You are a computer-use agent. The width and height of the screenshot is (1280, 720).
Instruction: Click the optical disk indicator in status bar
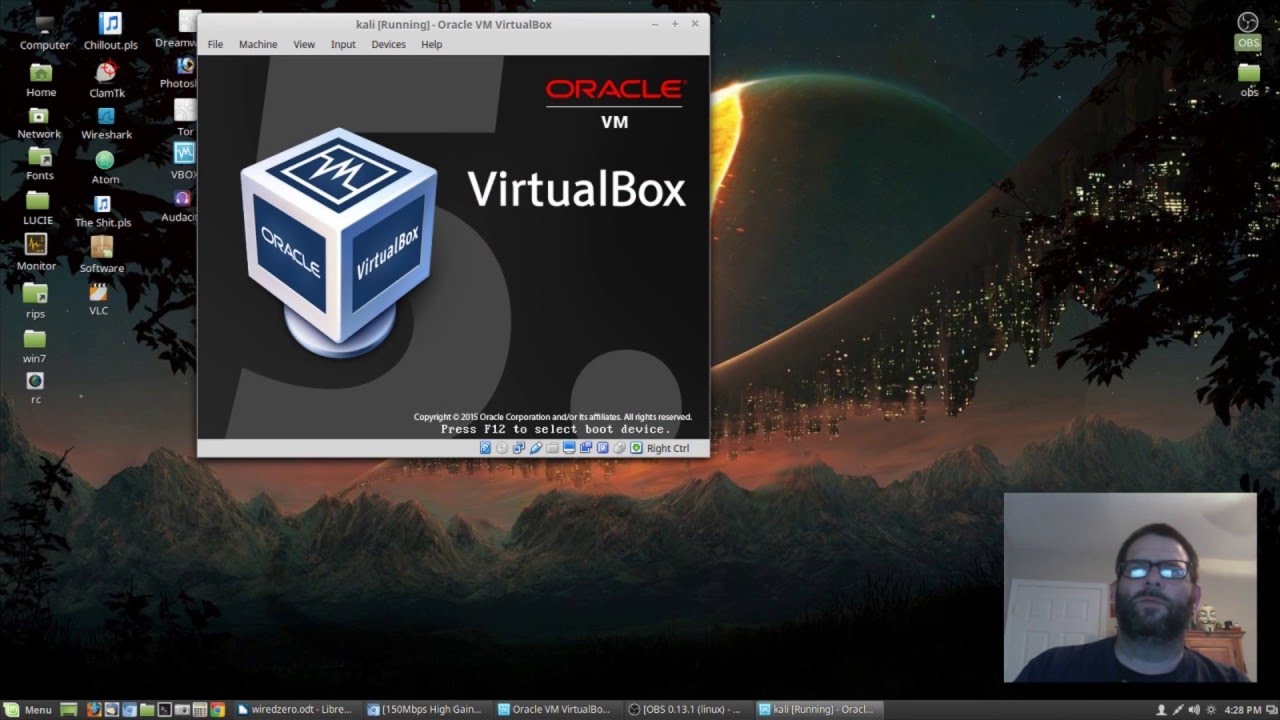coord(502,448)
